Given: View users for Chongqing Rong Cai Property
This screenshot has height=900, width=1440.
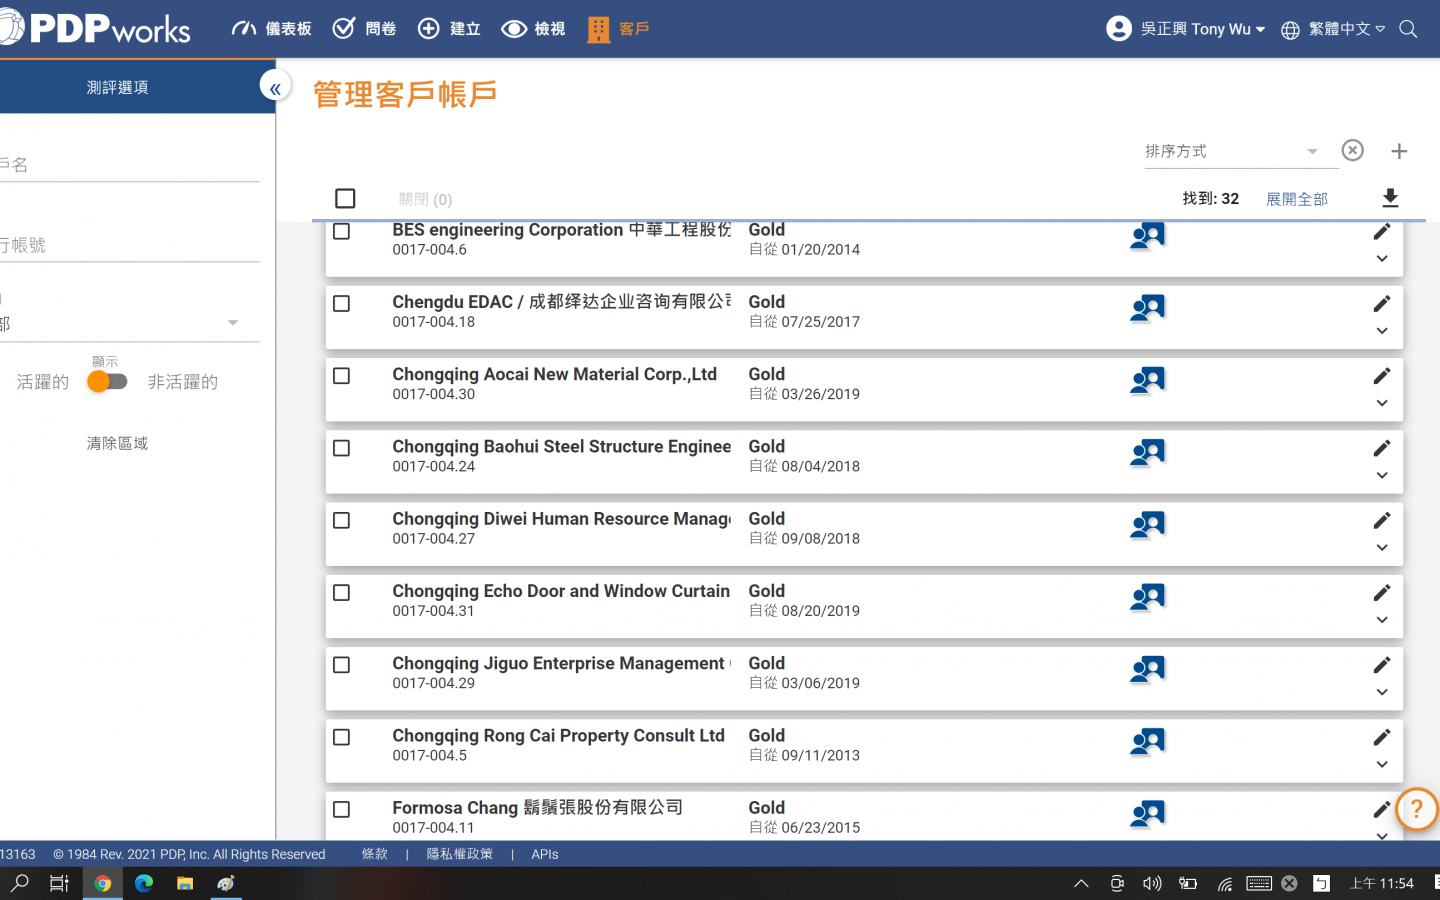Looking at the screenshot, I should 1147,741.
